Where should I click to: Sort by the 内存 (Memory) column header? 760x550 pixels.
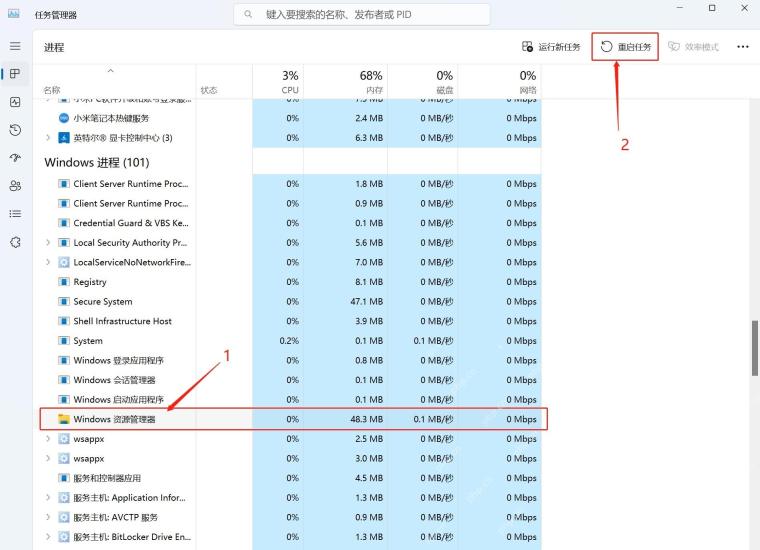(x=375, y=90)
